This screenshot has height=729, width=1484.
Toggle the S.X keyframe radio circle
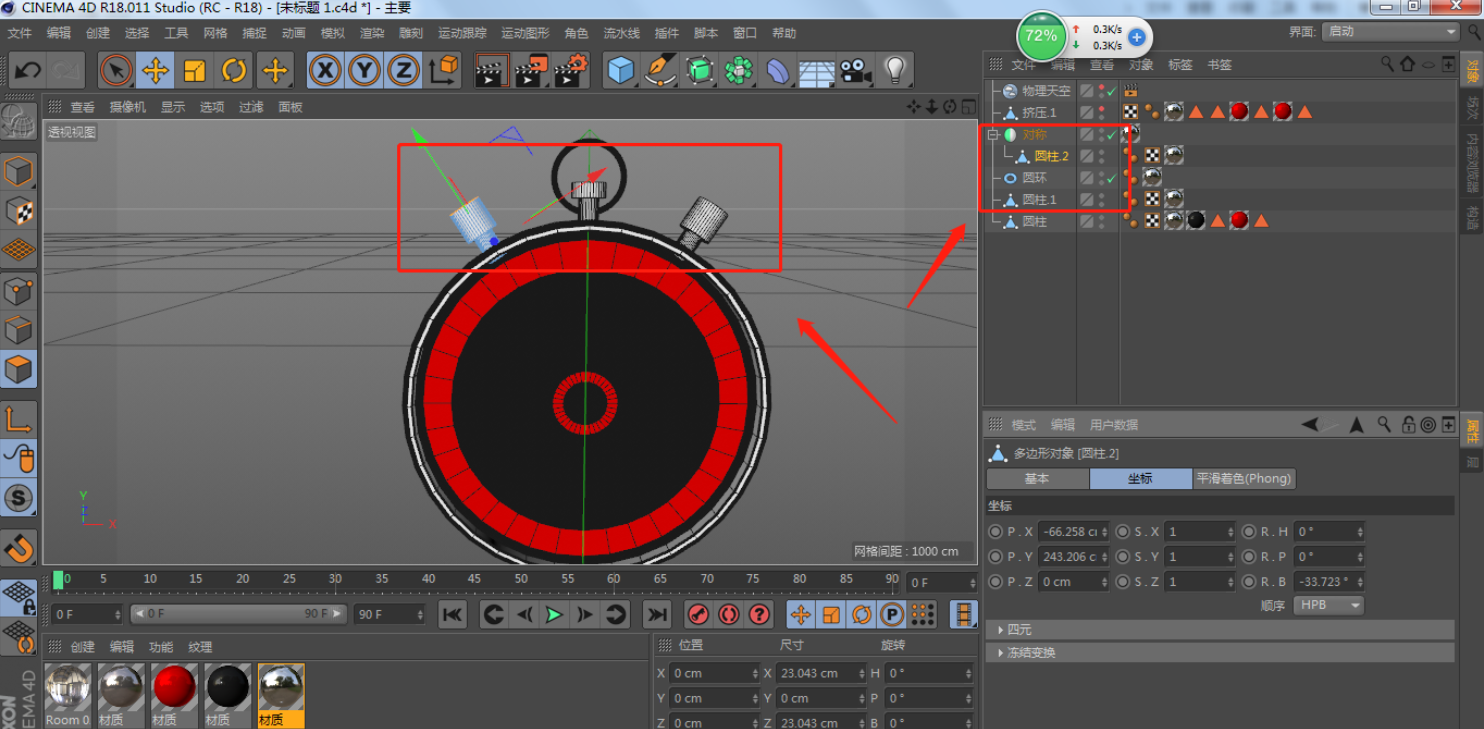point(1123,532)
